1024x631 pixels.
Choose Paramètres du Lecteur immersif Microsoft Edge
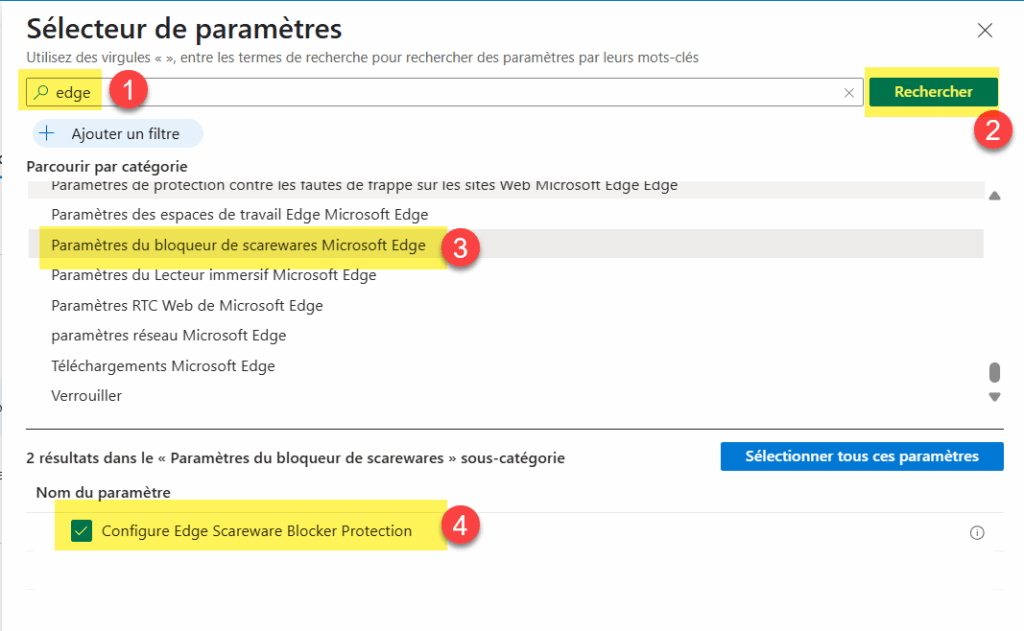pyautogui.click(x=213, y=275)
